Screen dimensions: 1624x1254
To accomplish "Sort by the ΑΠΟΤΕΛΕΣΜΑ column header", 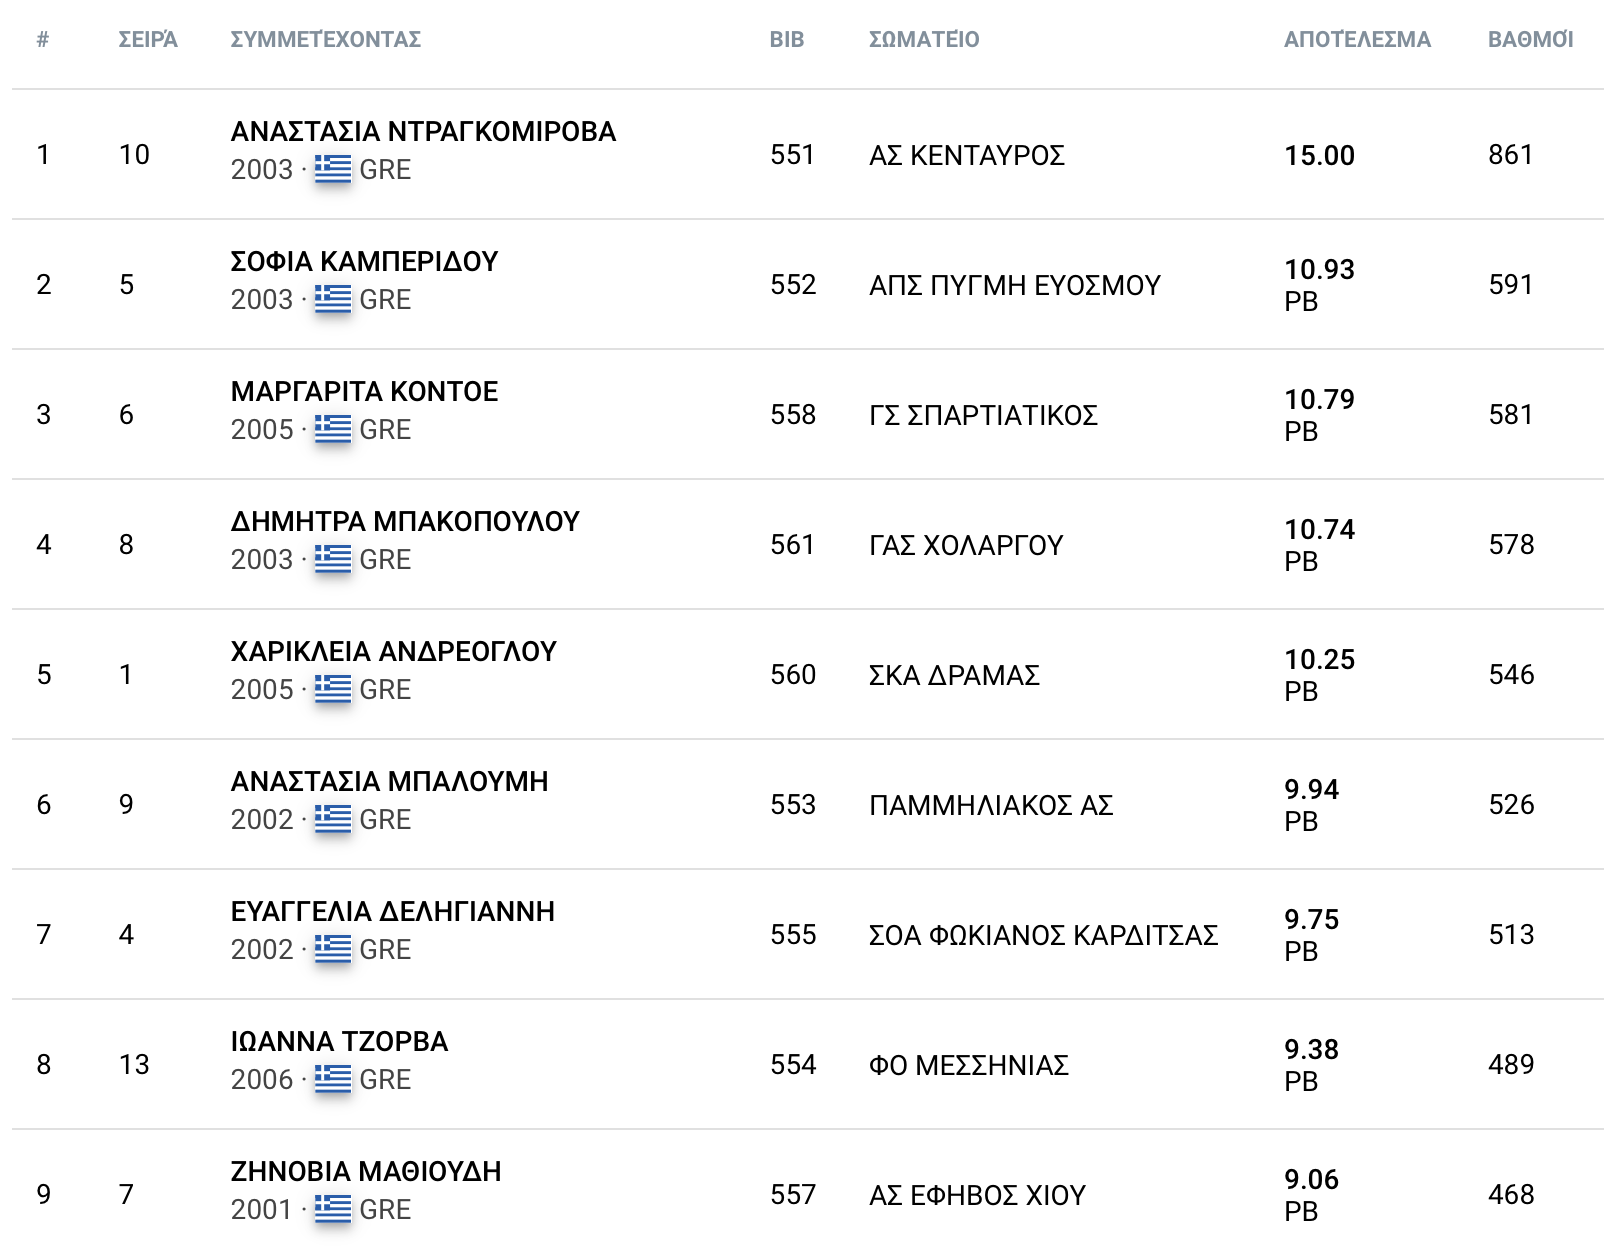I will (1357, 40).
